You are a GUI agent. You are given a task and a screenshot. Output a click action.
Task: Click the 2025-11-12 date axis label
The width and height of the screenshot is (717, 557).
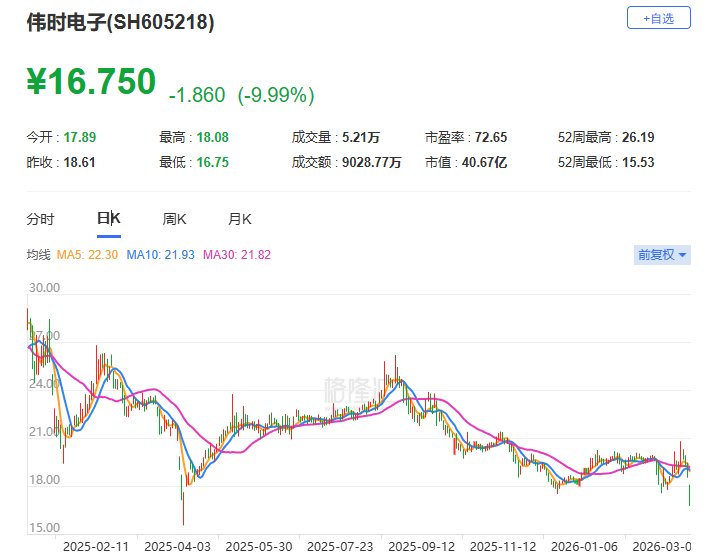[x=503, y=546]
